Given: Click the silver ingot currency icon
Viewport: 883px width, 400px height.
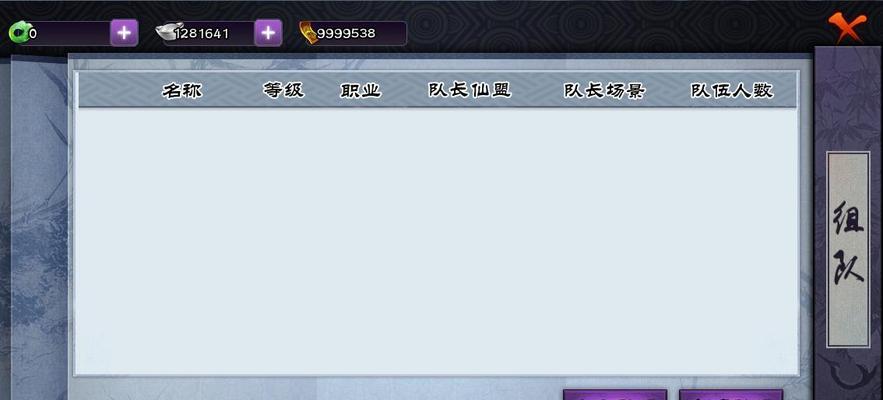Looking at the screenshot, I should pos(169,32).
